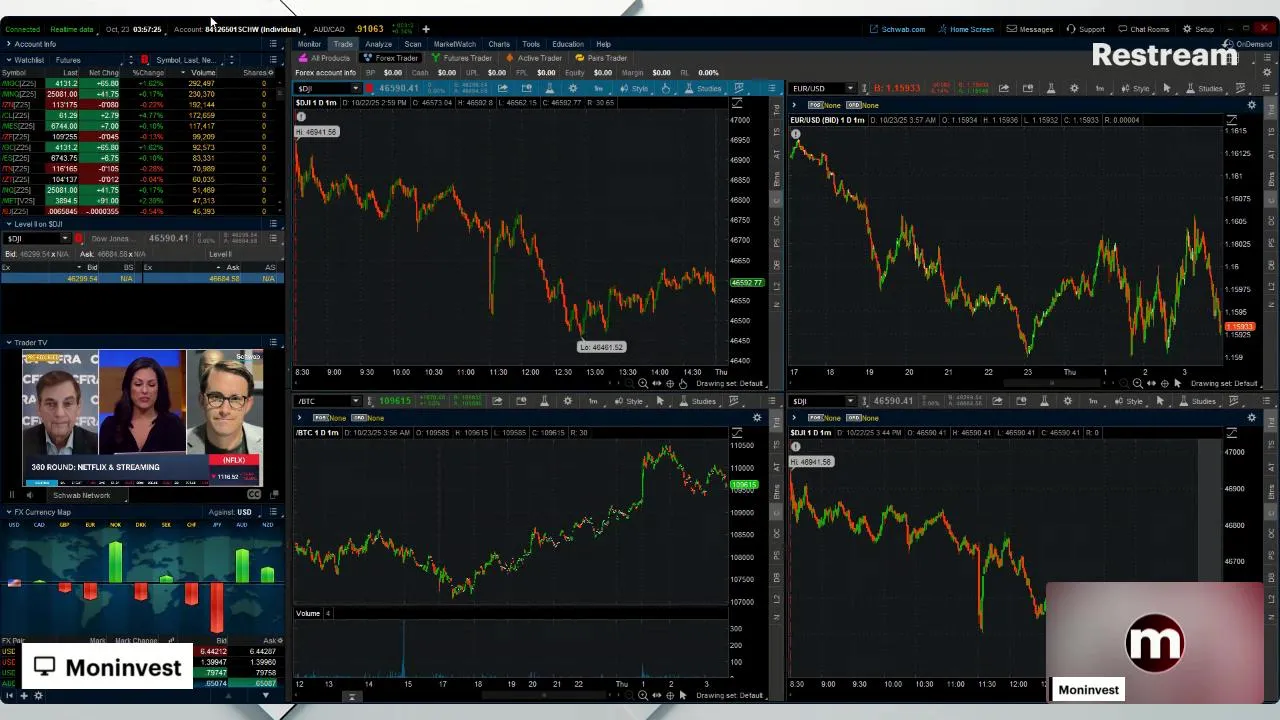Viewport: 1280px width, 720px height.
Task: Click Share icon on top-left $DJI chart
Action: pyautogui.click(x=502, y=89)
